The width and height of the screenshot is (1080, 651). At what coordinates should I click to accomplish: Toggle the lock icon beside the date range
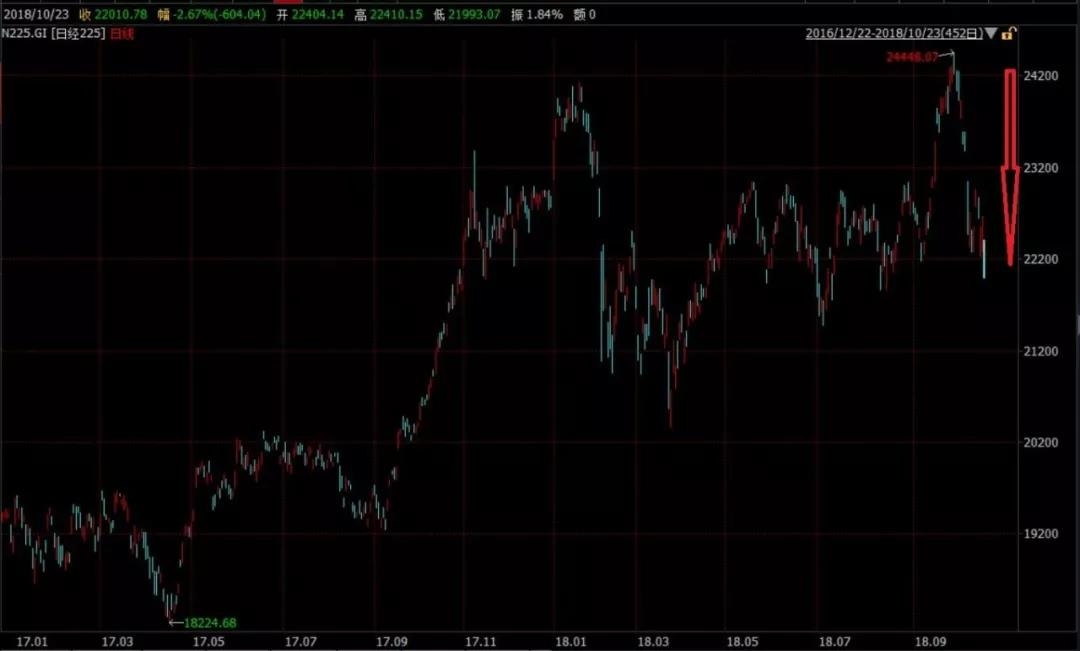pyautogui.click(x=1008, y=33)
